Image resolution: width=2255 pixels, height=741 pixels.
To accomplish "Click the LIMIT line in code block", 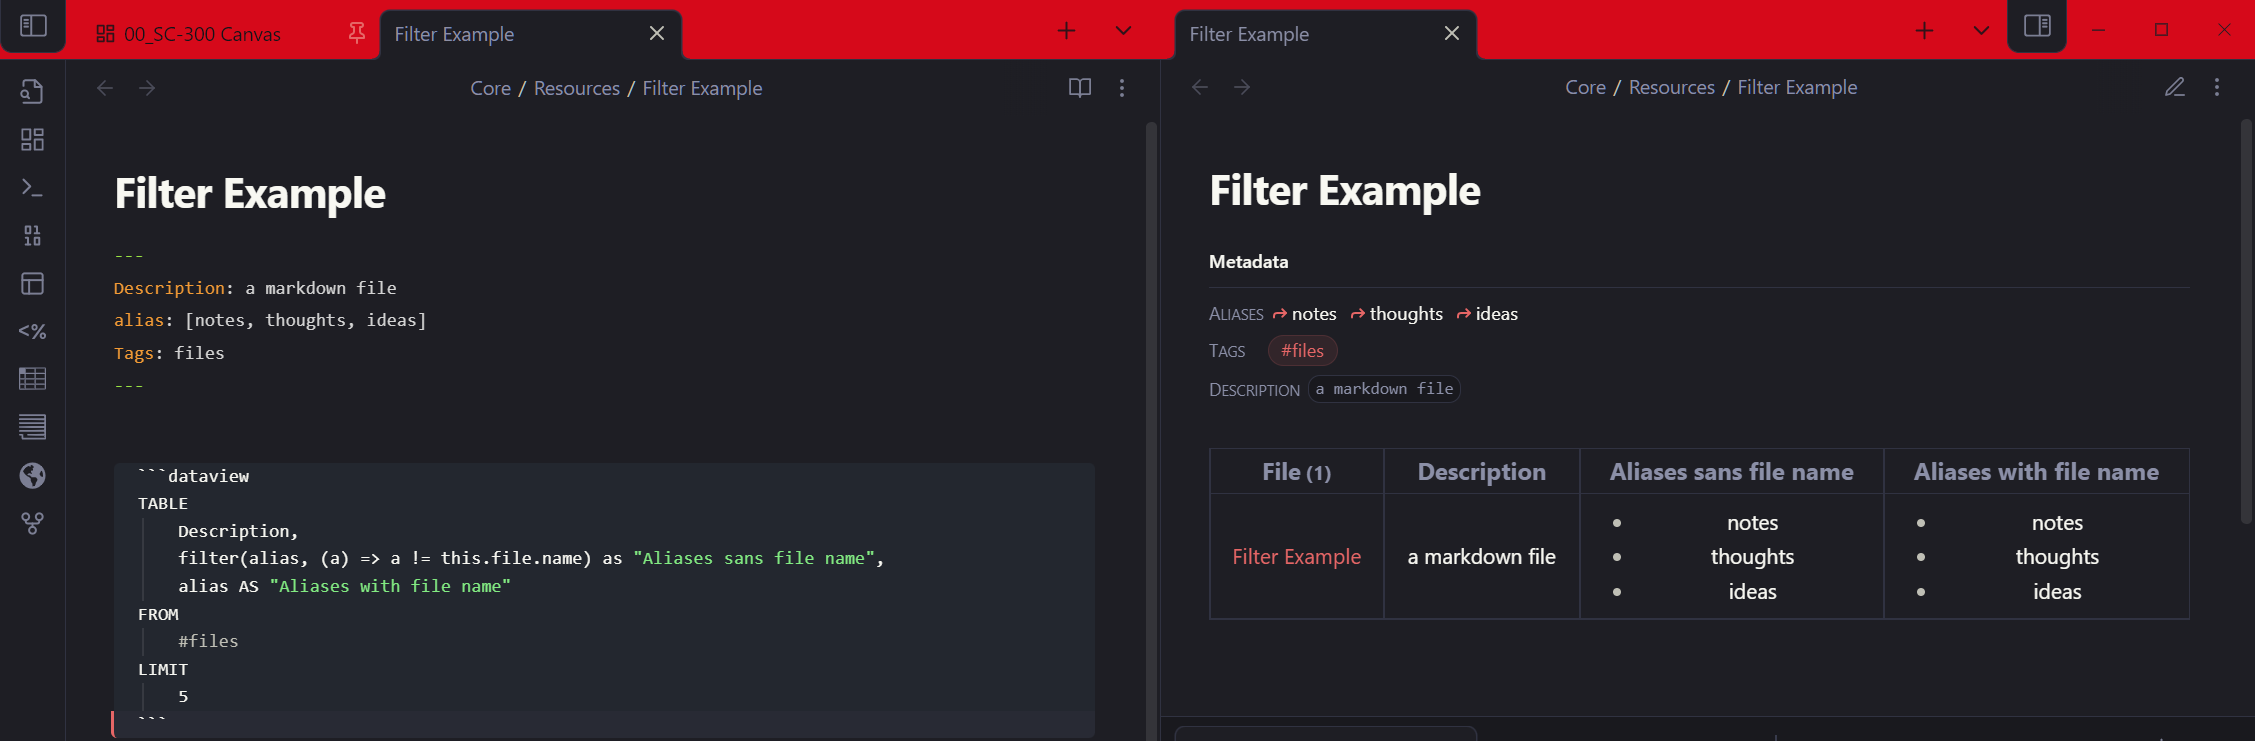I will (x=163, y=669).
